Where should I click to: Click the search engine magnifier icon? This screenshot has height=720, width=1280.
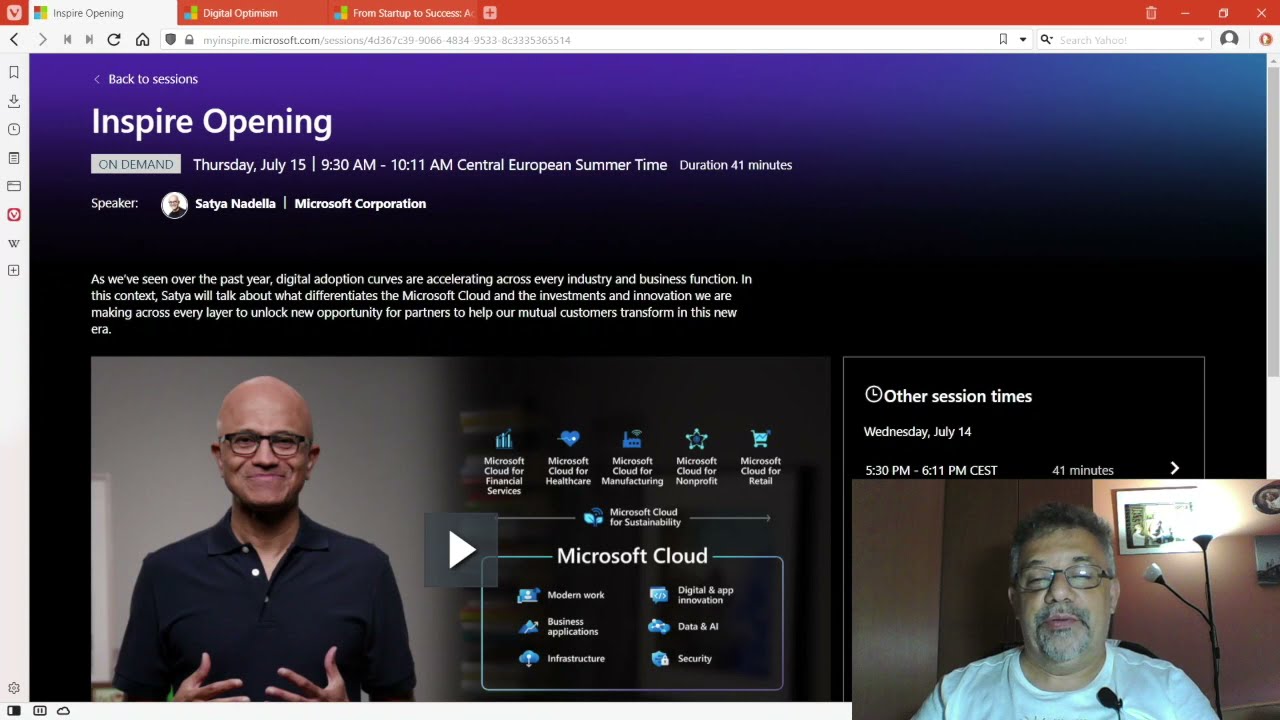pyautogui.click(x=1046, y=40)
